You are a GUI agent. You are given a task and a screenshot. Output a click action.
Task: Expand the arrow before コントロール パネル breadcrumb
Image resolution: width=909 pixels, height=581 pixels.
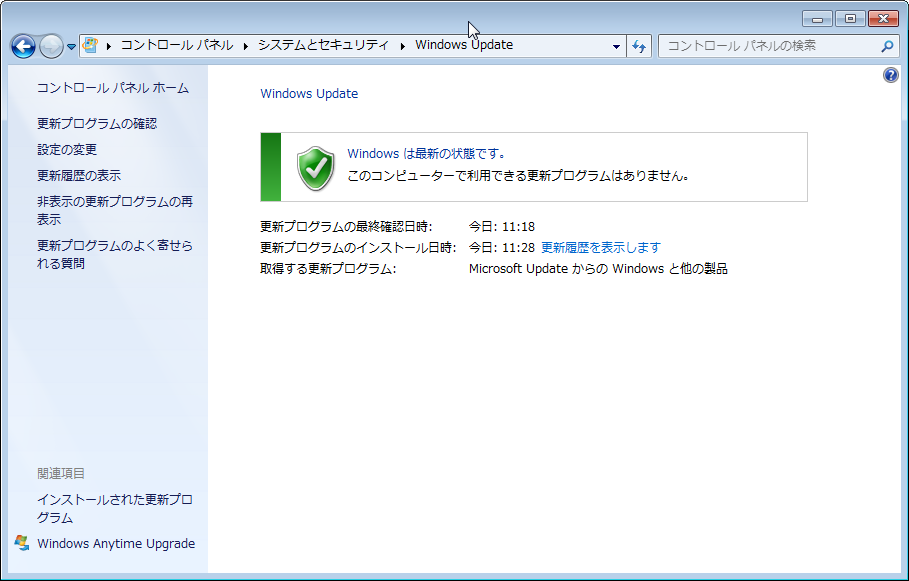pyautogui.click(x=108, y=46)
